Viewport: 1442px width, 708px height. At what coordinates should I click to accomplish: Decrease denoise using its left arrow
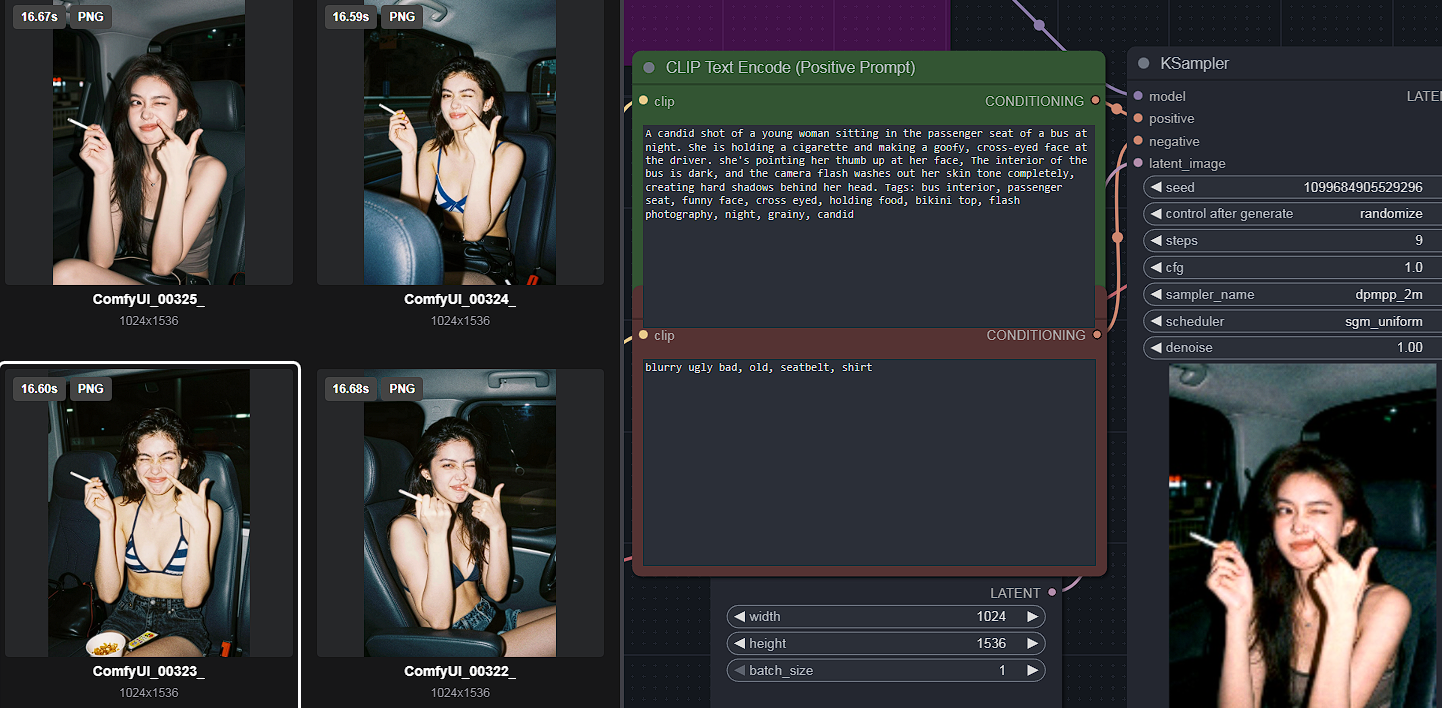tap(1156, 347)
